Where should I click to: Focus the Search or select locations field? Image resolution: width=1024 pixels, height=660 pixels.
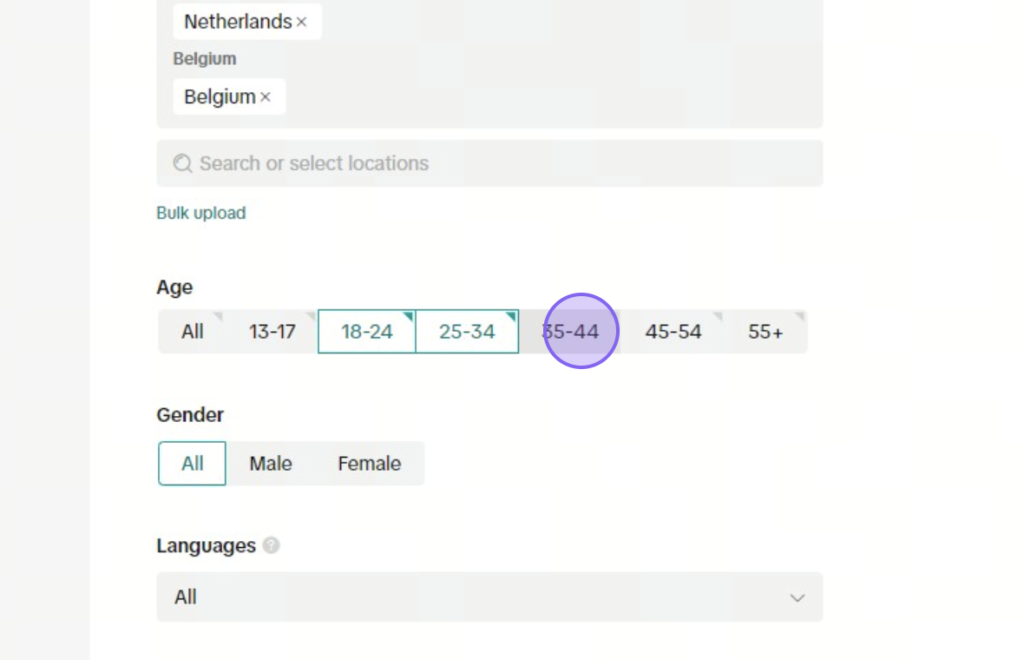pos(489,163)
